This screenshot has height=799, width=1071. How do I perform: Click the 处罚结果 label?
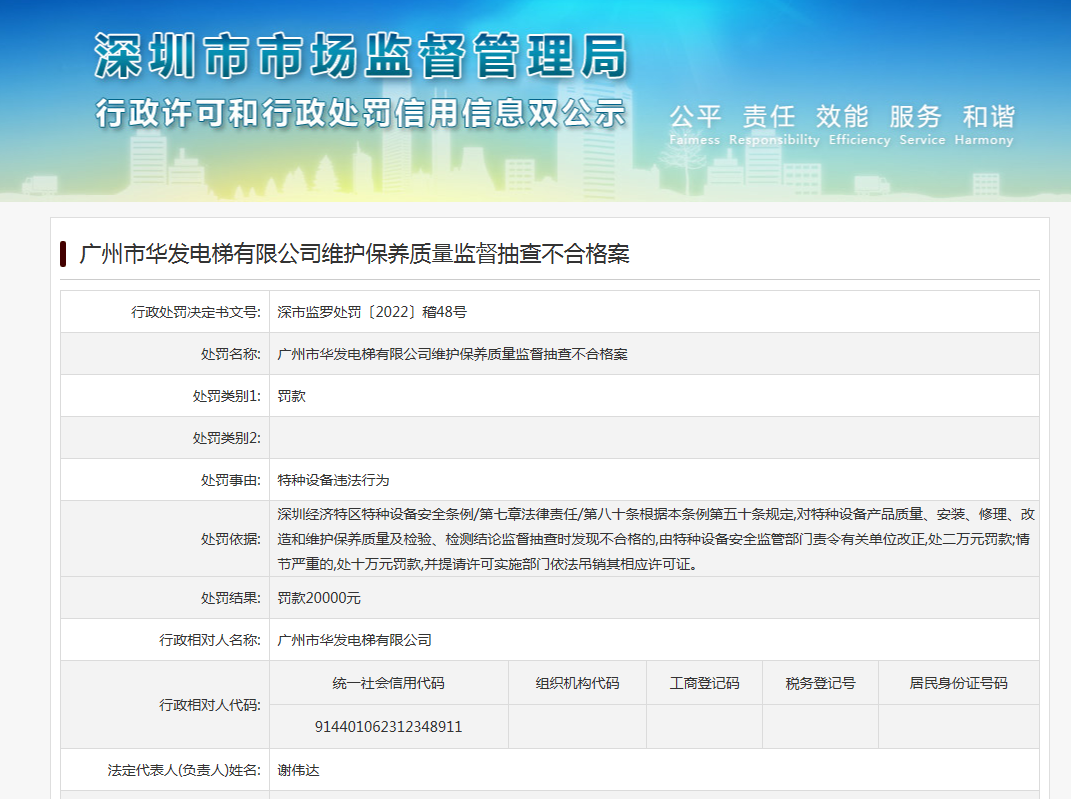pos(231,598)
